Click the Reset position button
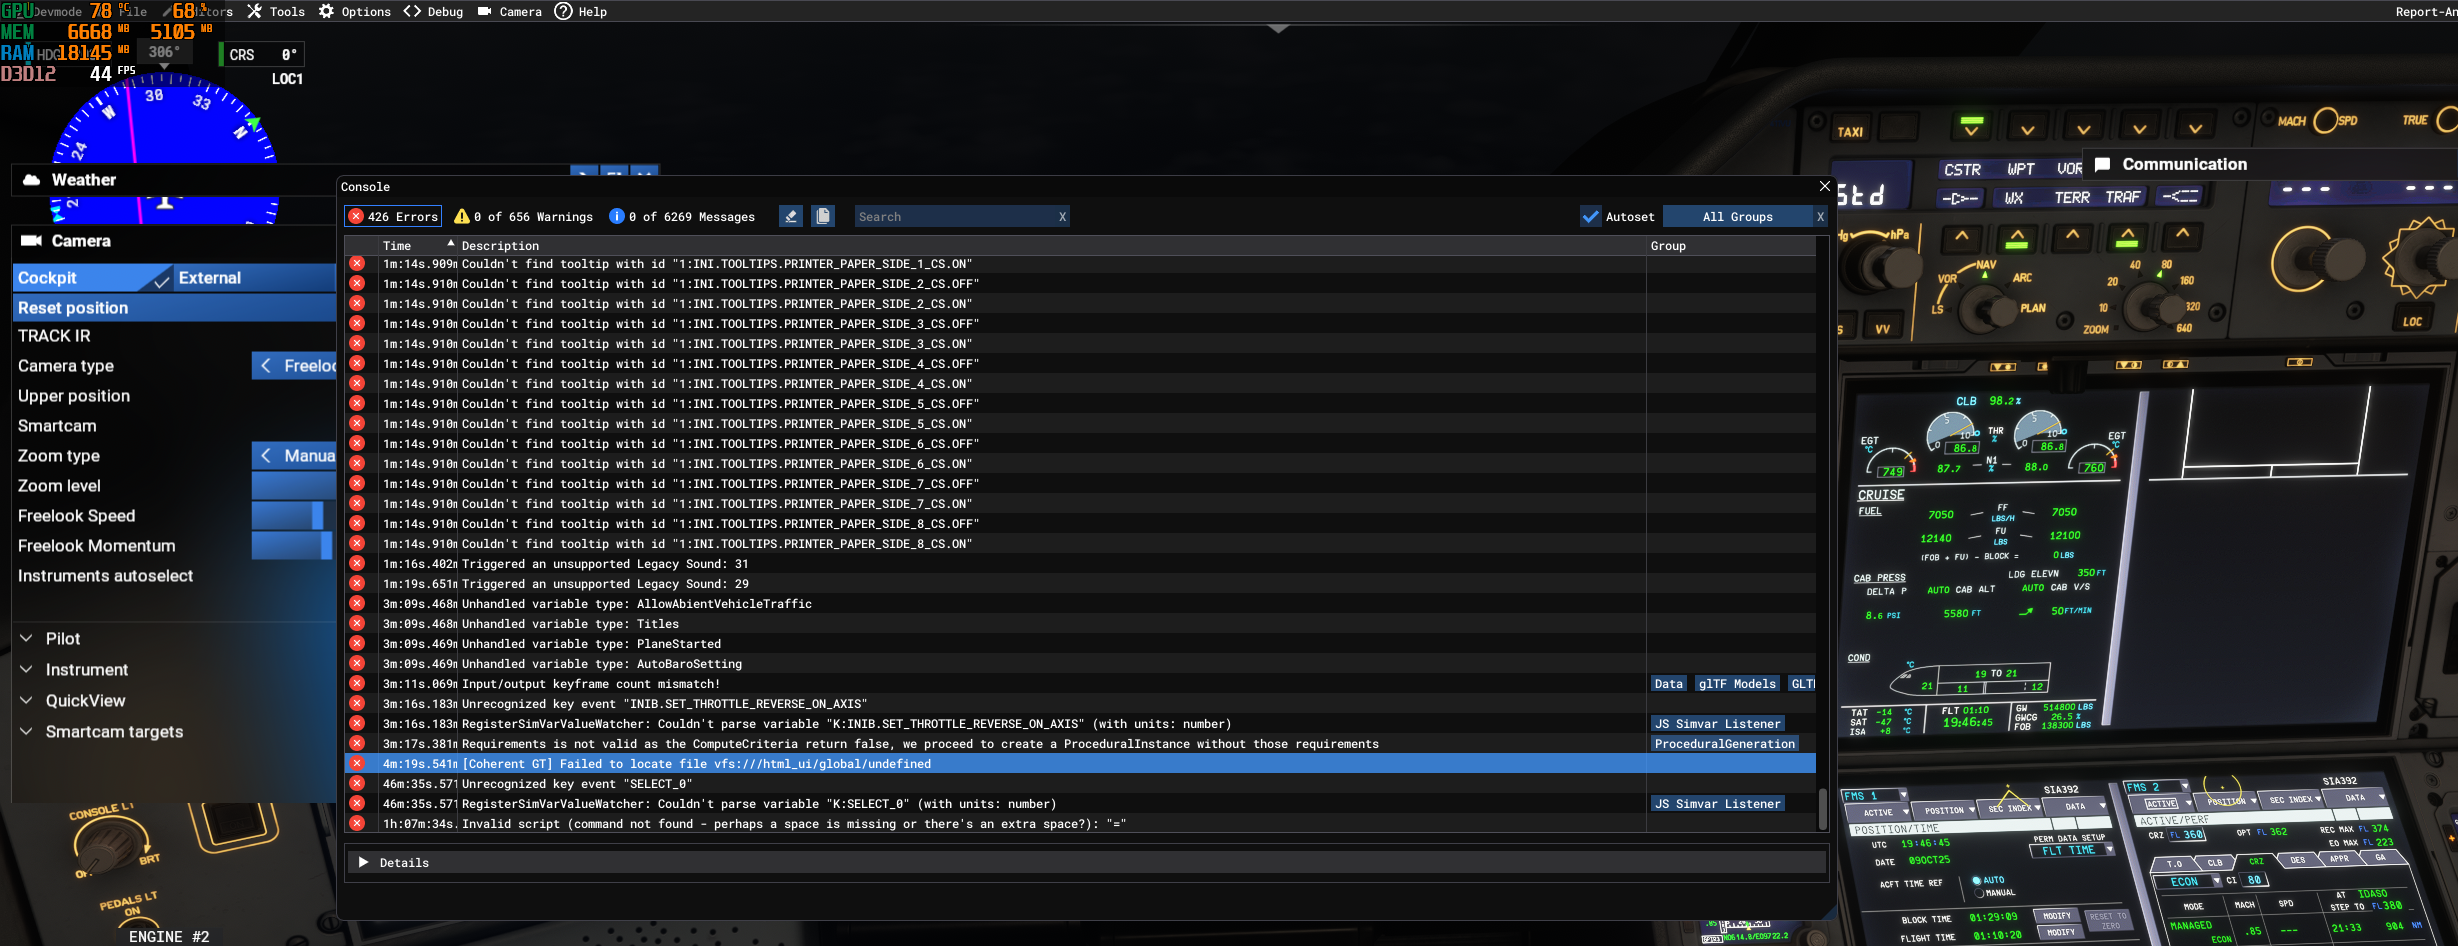This screenshot has height=946, width=2458. (174, 308)
